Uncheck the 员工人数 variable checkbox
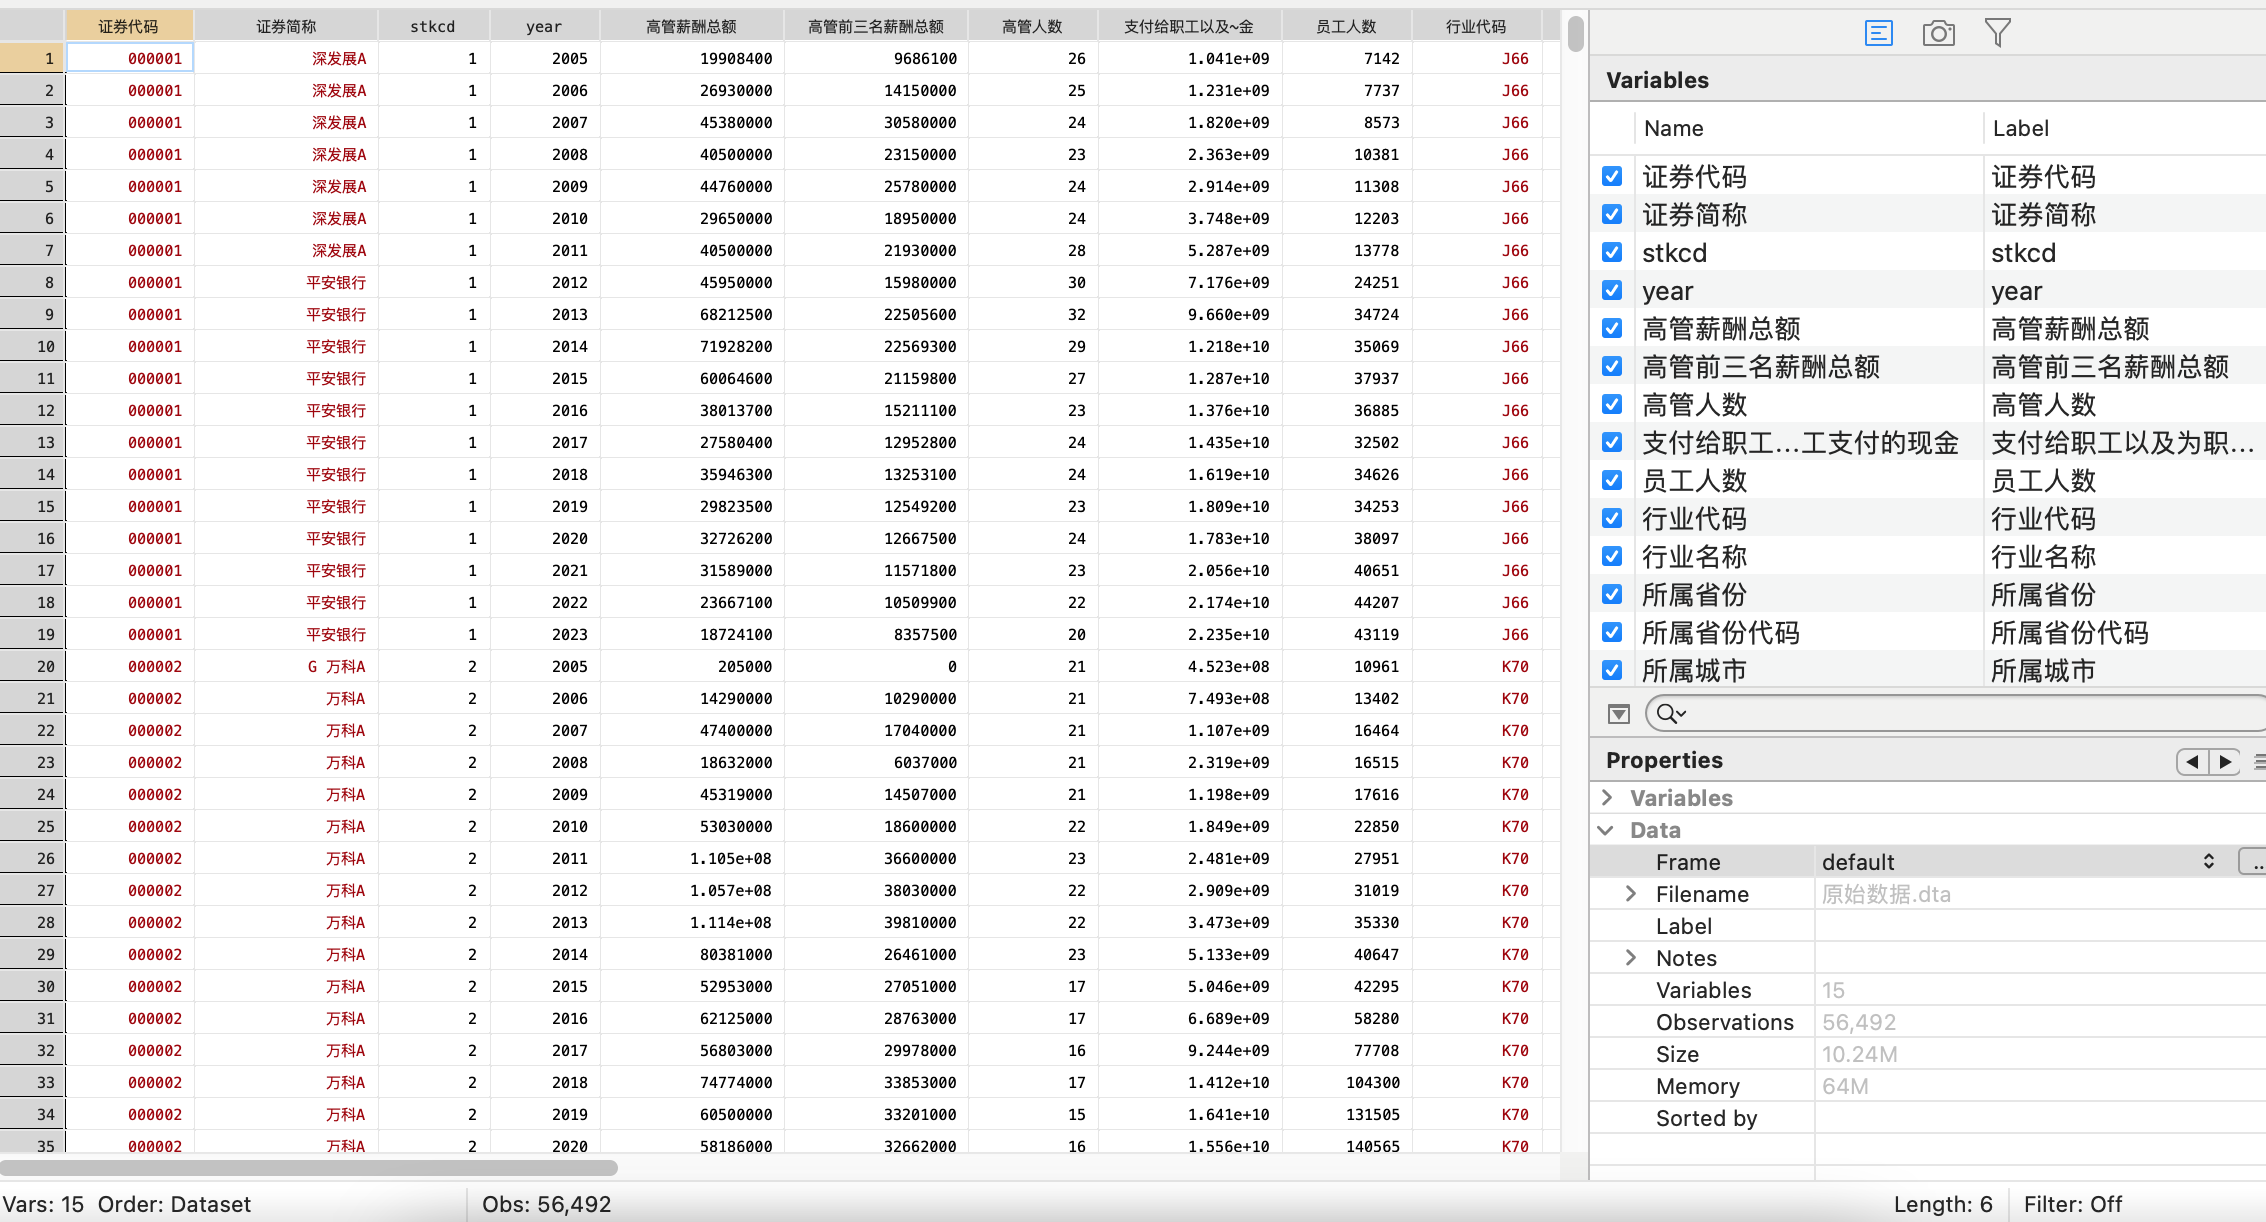 [1612, 480]
